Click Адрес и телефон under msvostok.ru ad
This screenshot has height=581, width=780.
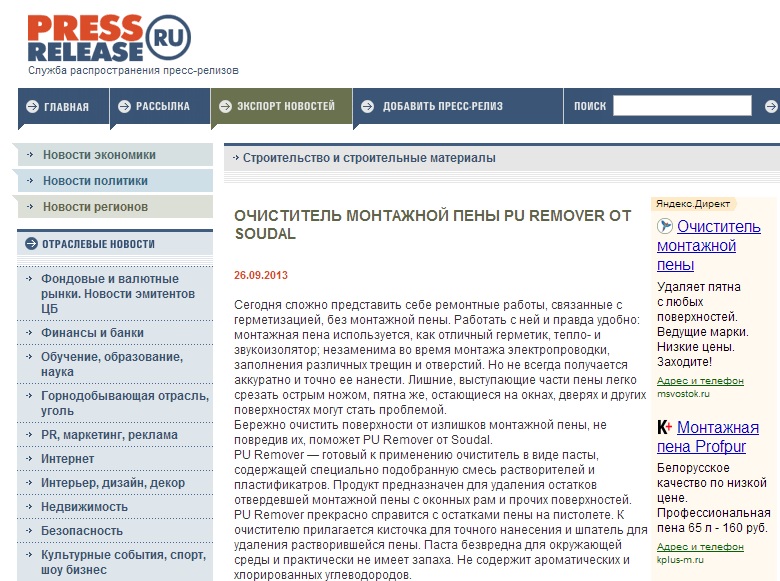tap(700, 381)
